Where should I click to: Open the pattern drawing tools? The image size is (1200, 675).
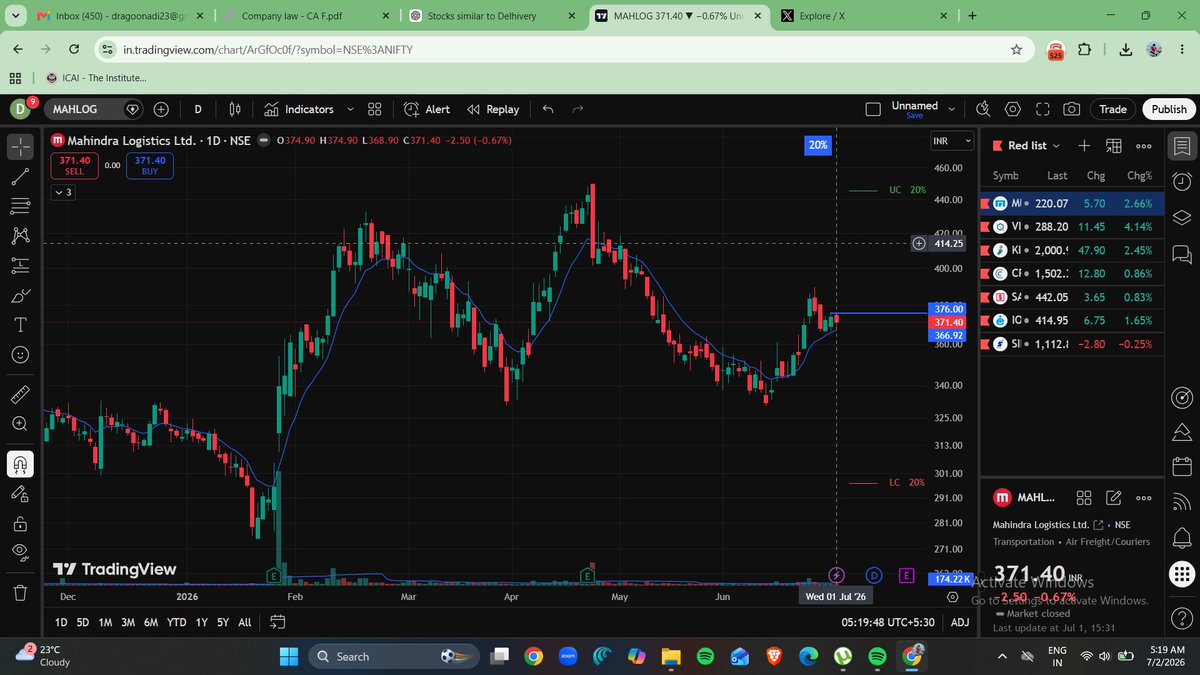click(x=20, y=236)
